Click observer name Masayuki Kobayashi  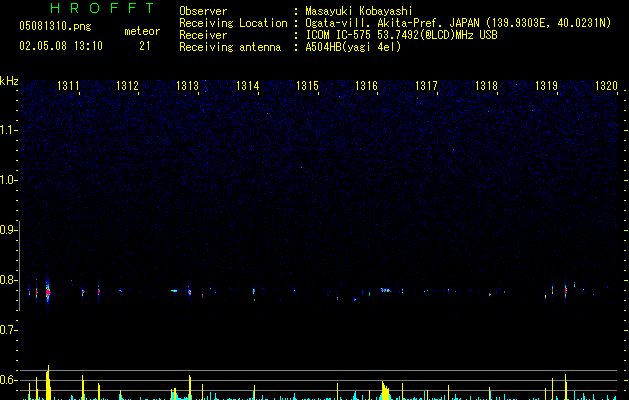(x=359, y=11)
